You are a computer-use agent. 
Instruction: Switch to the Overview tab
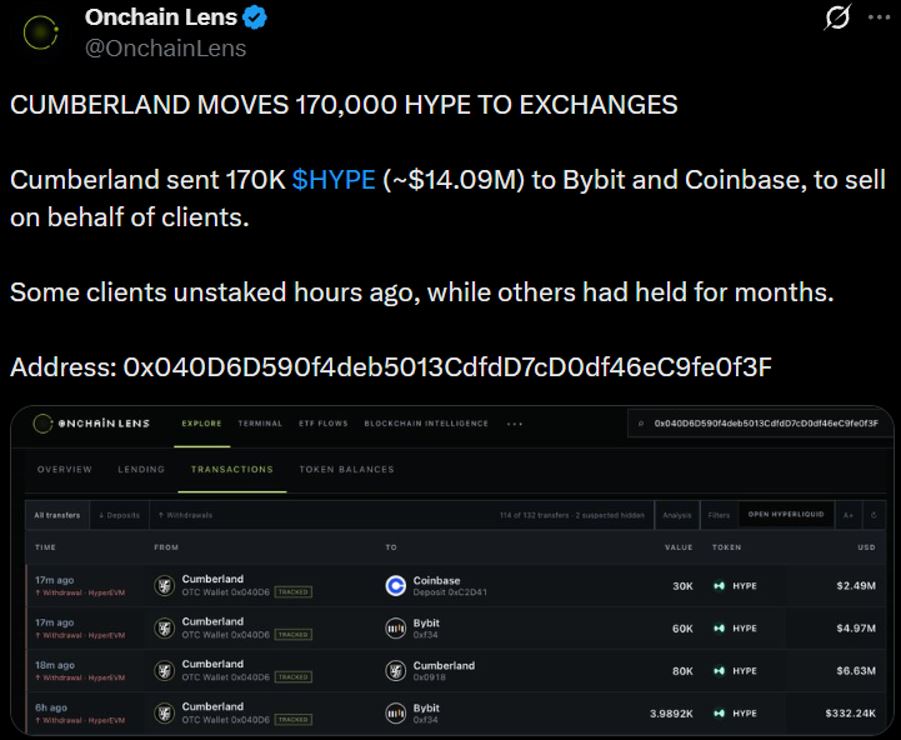tap(64, 469)
